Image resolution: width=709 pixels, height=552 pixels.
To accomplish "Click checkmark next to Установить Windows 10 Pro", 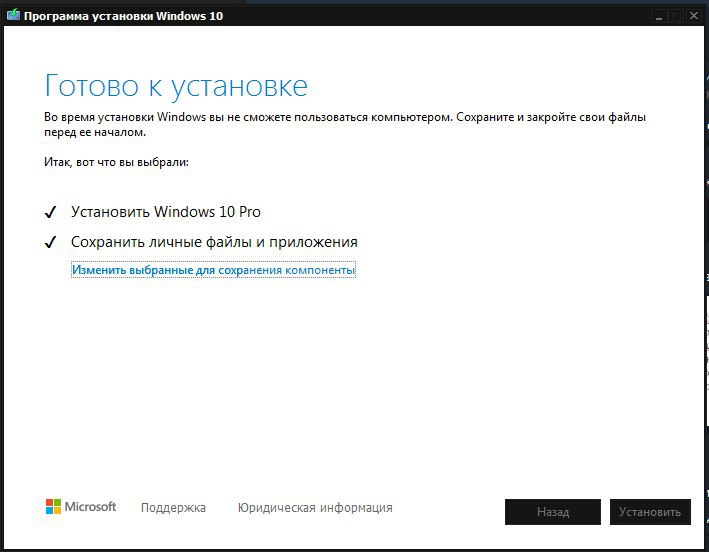I will click(50, 212).
